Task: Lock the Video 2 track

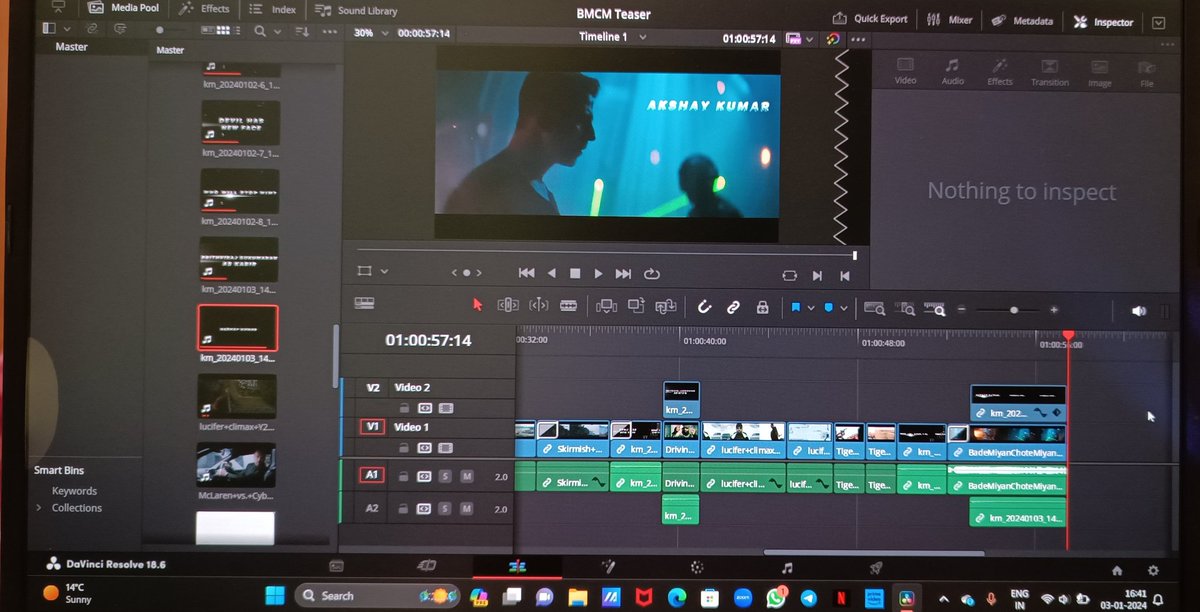Action: pos(404,408)
